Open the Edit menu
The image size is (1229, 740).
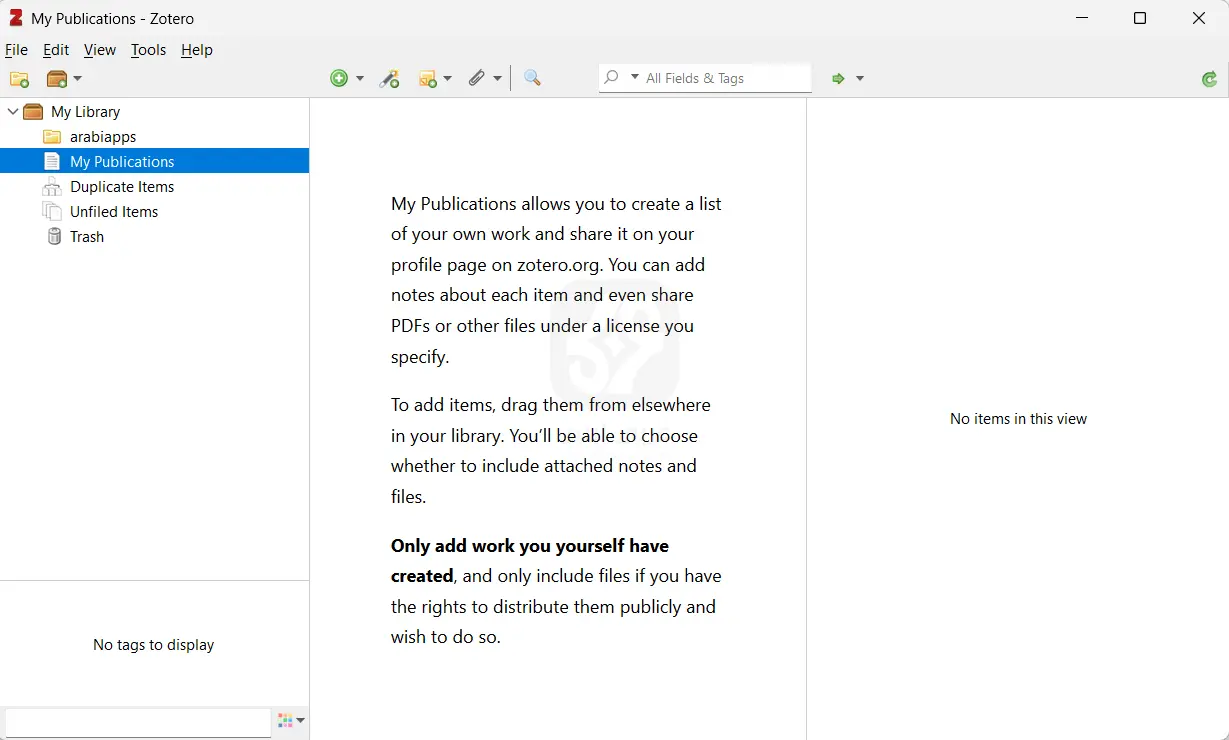(x=55, y=50)
